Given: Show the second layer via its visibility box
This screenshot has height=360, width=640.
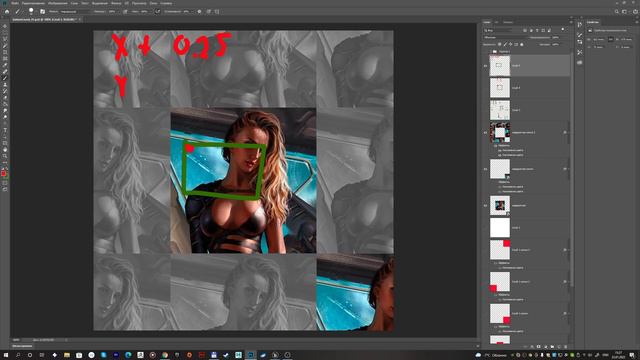Looking at the screenshot, I should point(485,88).
